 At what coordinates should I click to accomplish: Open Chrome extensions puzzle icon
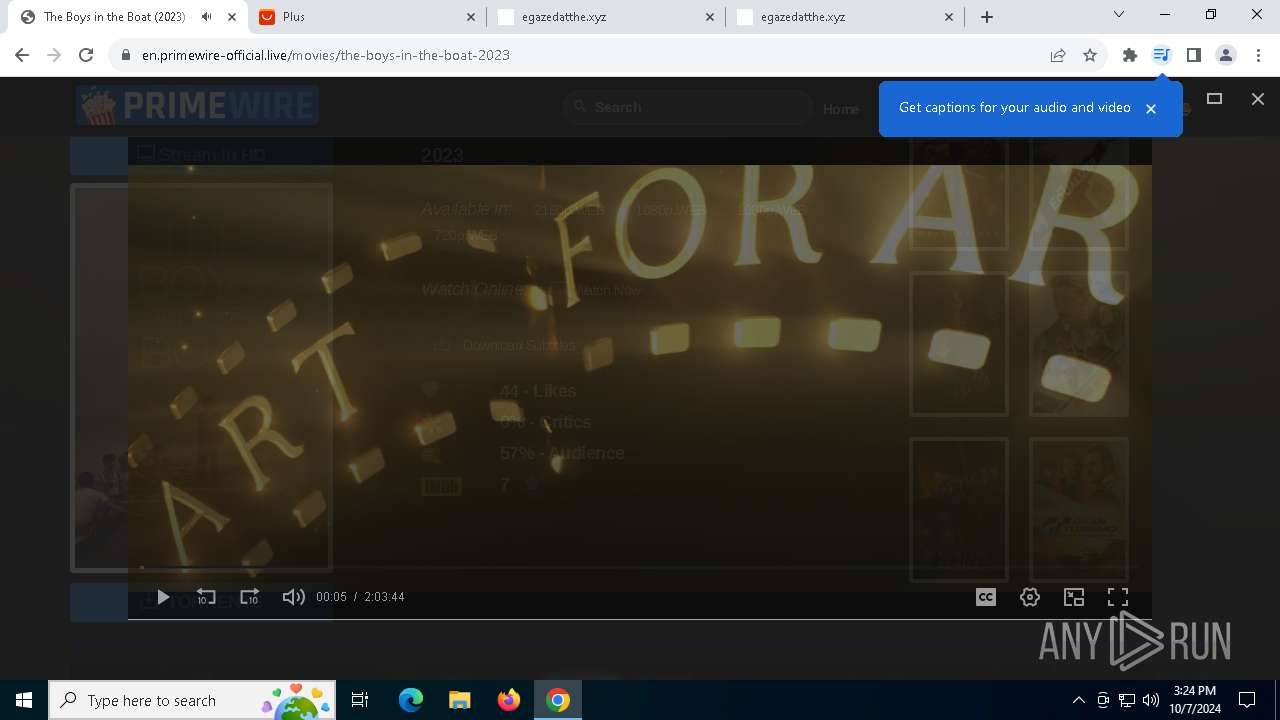[x=1130, y=55]
